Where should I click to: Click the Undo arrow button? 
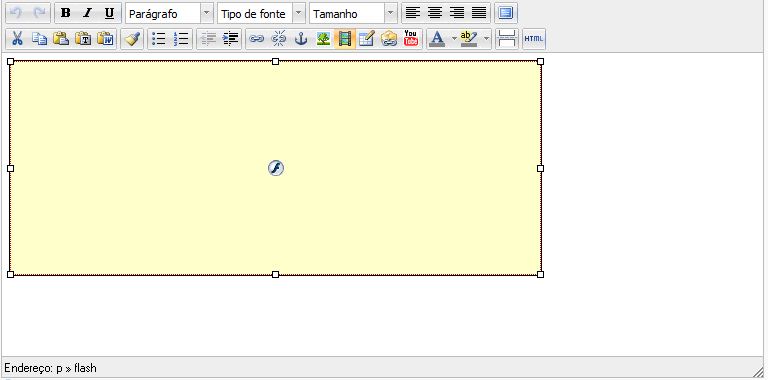coord(17,13)
